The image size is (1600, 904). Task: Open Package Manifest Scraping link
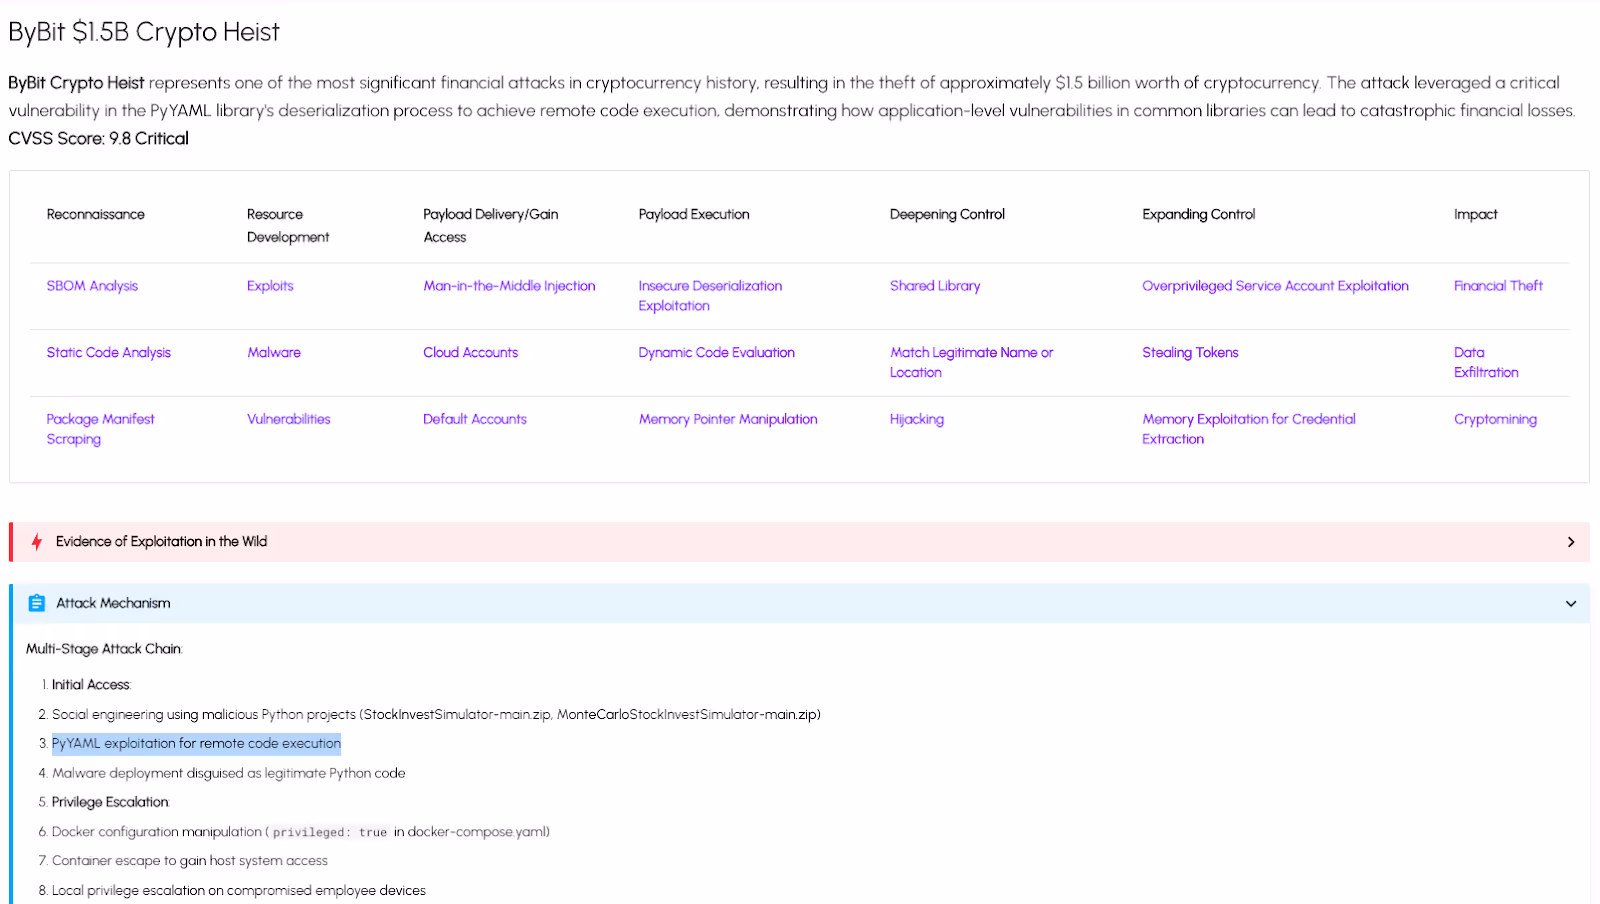click(100, 429)
